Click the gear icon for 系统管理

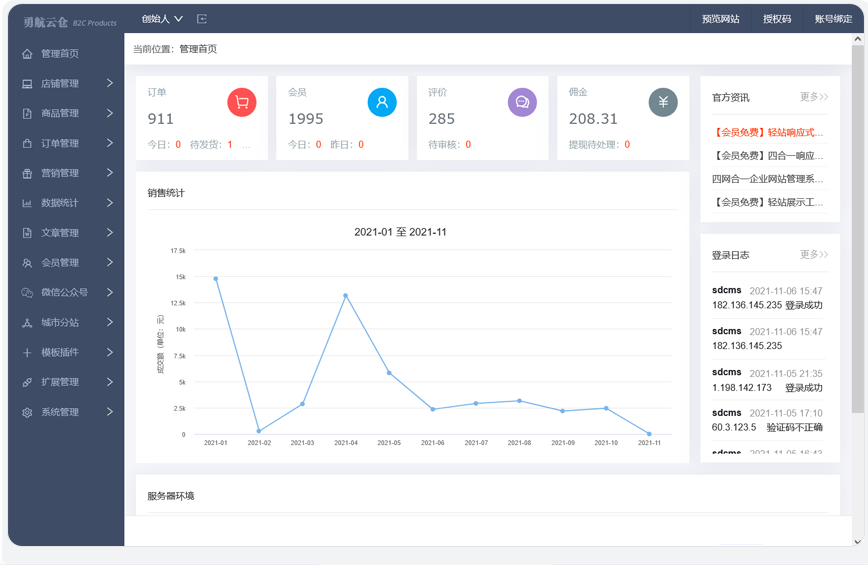[27, 412]
